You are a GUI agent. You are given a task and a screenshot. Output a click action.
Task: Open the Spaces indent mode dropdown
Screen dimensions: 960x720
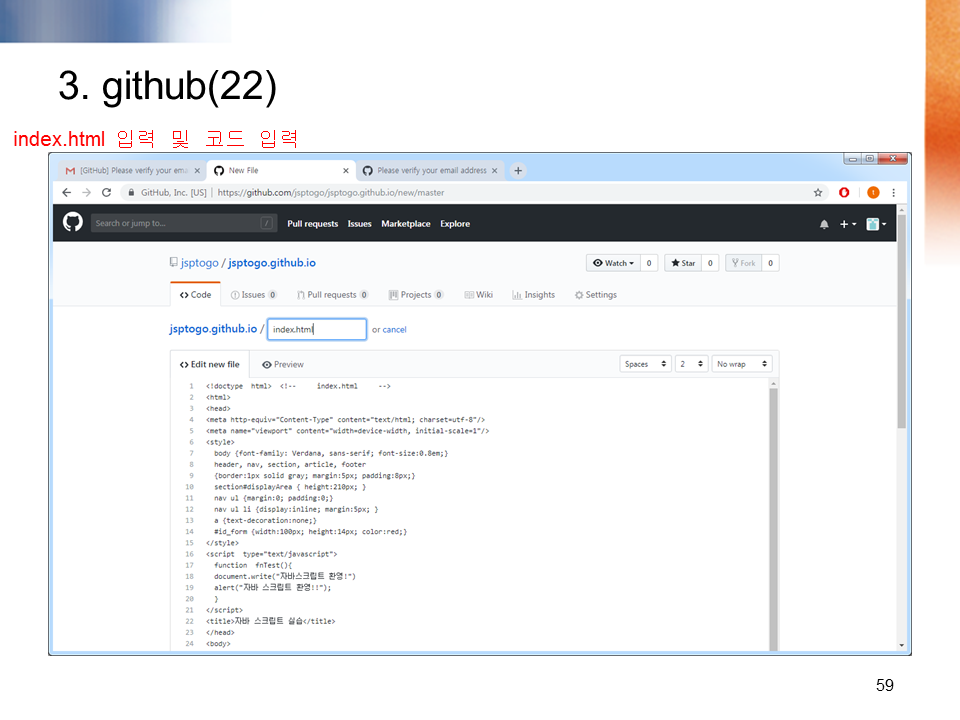pos(645,364)
